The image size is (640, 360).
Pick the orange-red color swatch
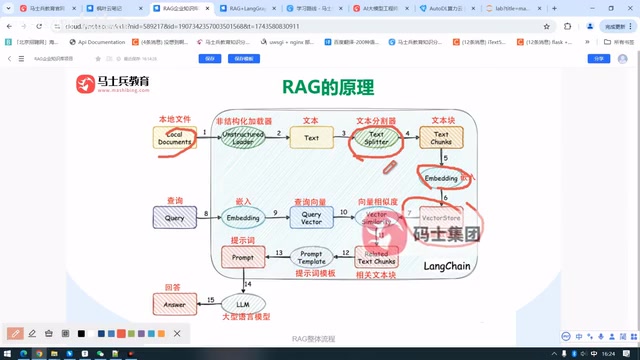pos(121,333)
